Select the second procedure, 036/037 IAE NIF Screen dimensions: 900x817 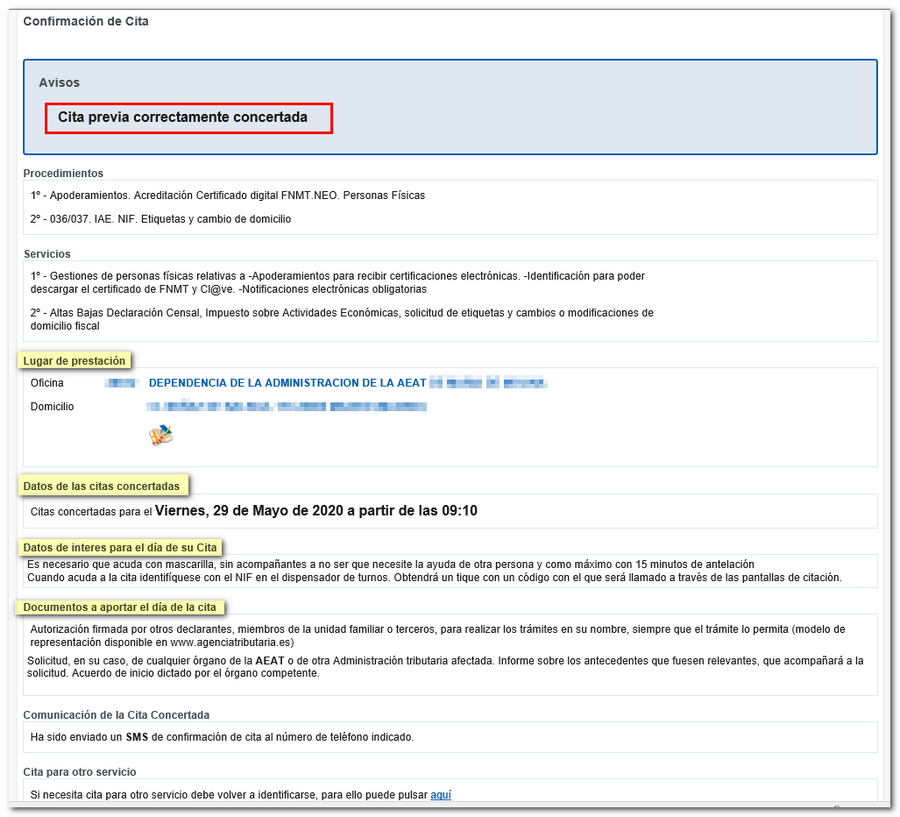tap(160, 219)
